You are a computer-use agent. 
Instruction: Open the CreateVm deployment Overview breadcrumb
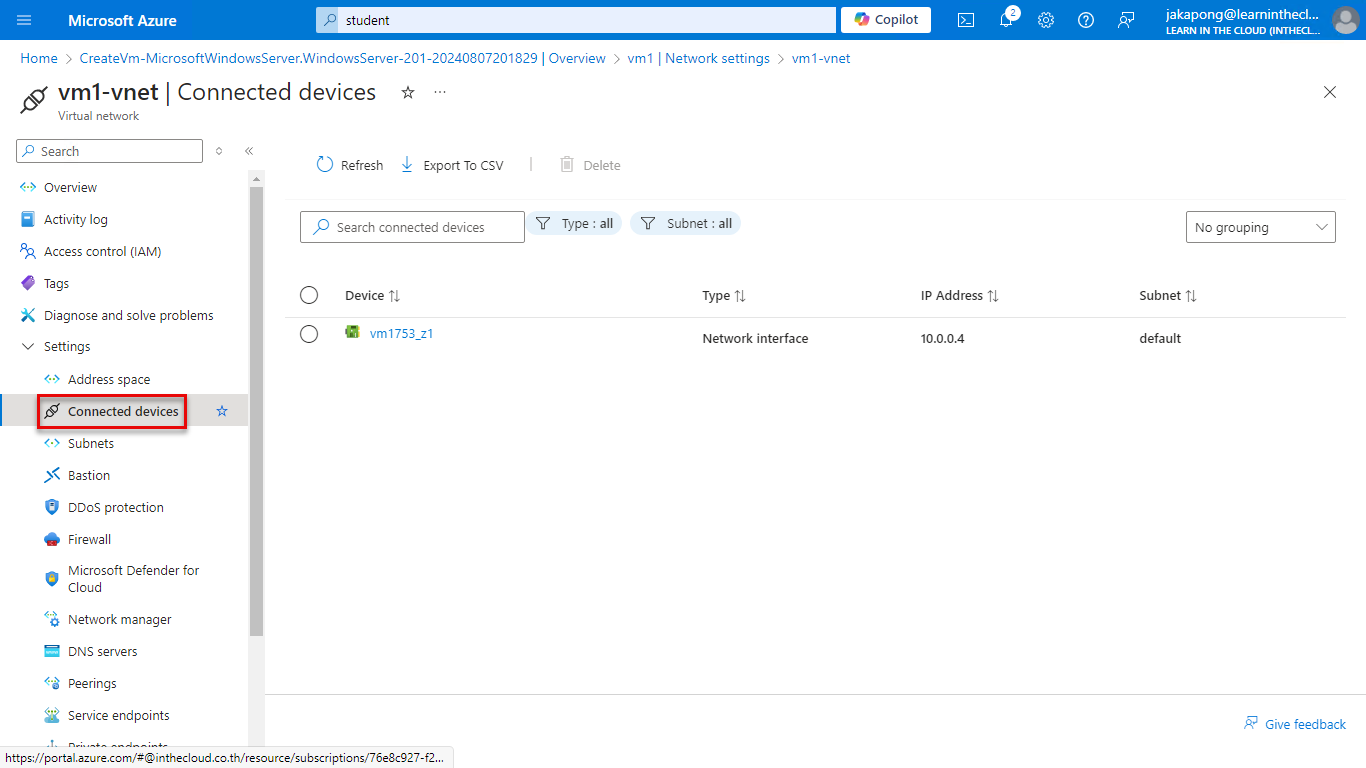(343, 58)
